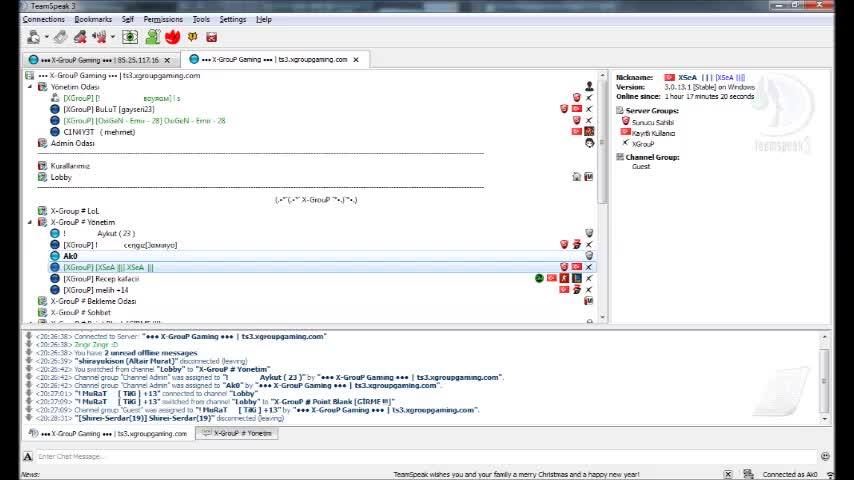The image size is (854, 480).
Task: Click the Disconnect from server toolbar icon
Action: point(60,37)
